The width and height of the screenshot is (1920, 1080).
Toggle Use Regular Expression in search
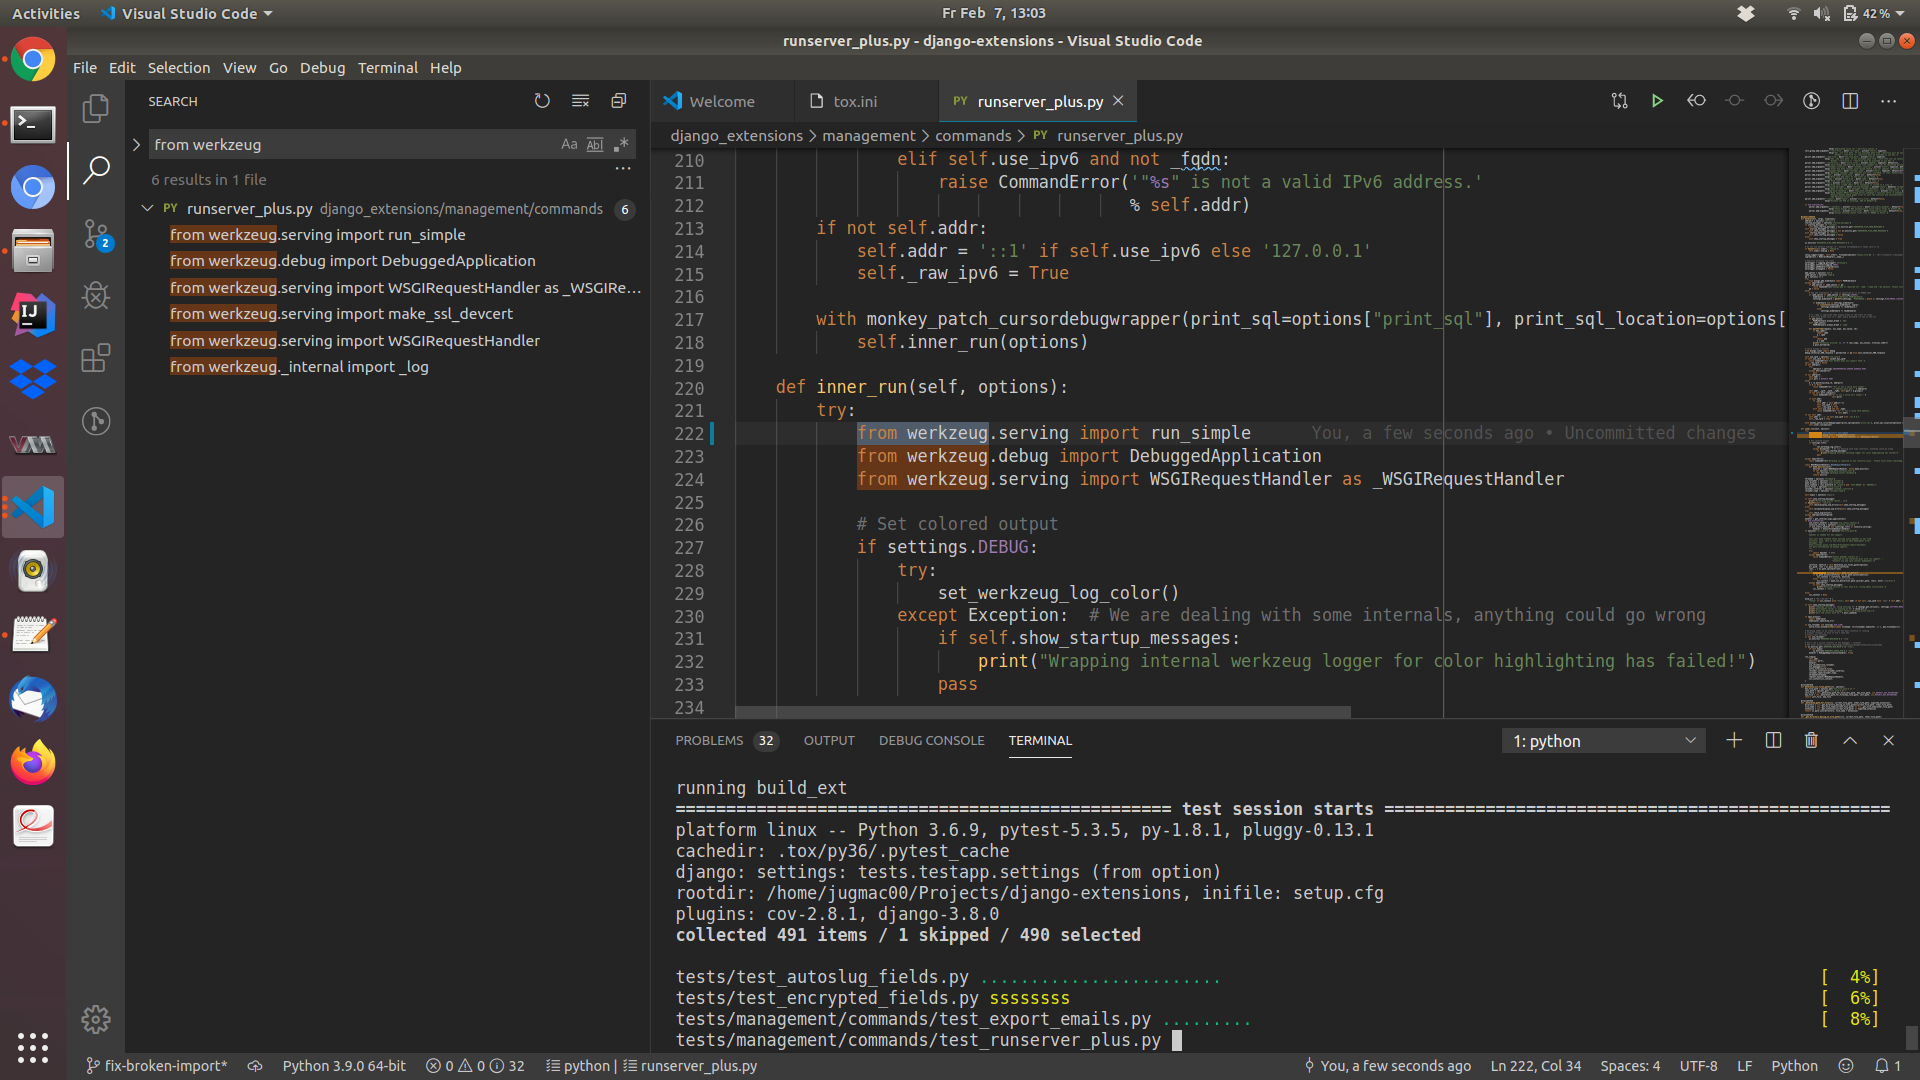click(x=621, y=144)
